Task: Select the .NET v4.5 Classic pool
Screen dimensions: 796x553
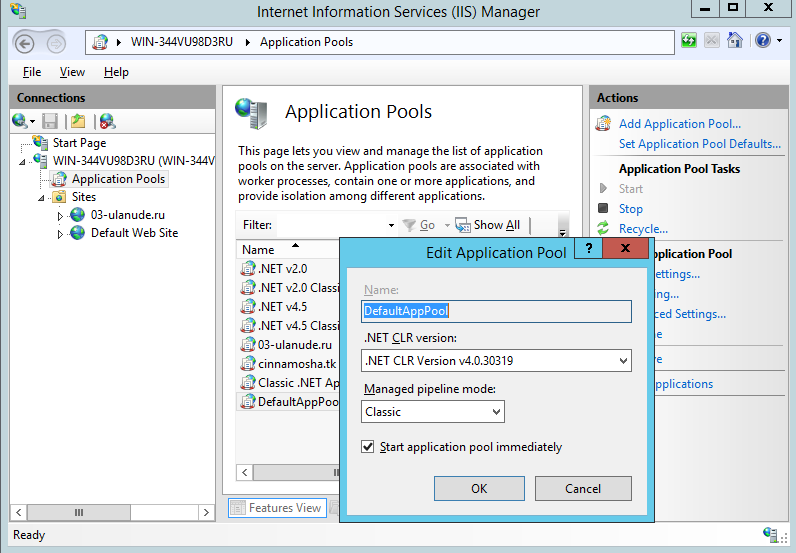Action: click(288, 326)
